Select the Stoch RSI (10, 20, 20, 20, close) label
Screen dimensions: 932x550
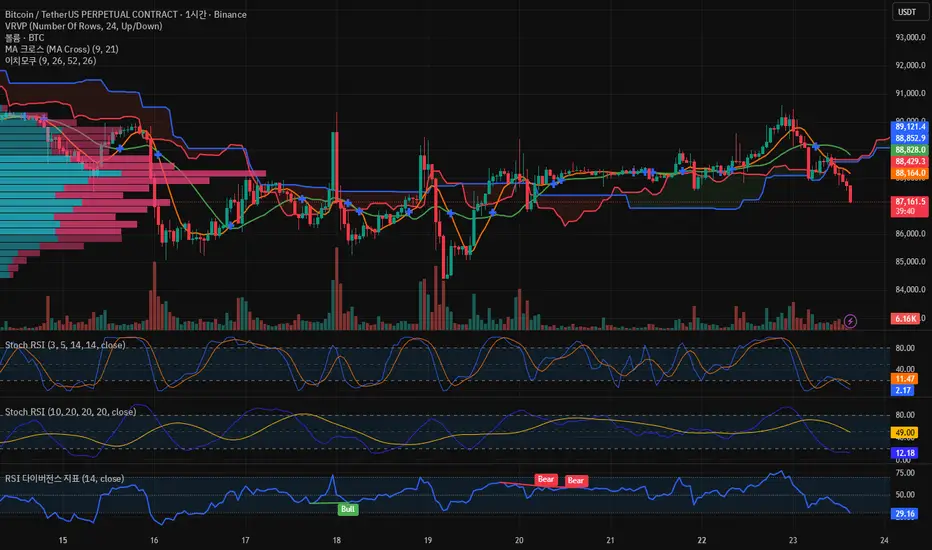point(70,411)
